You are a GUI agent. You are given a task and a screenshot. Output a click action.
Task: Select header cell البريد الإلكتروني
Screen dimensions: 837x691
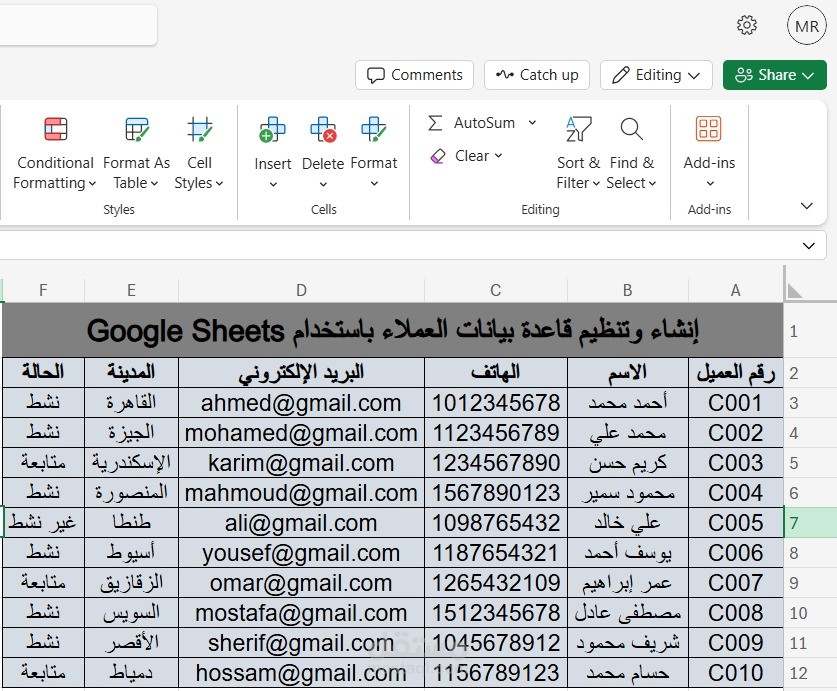click(301, 372)
